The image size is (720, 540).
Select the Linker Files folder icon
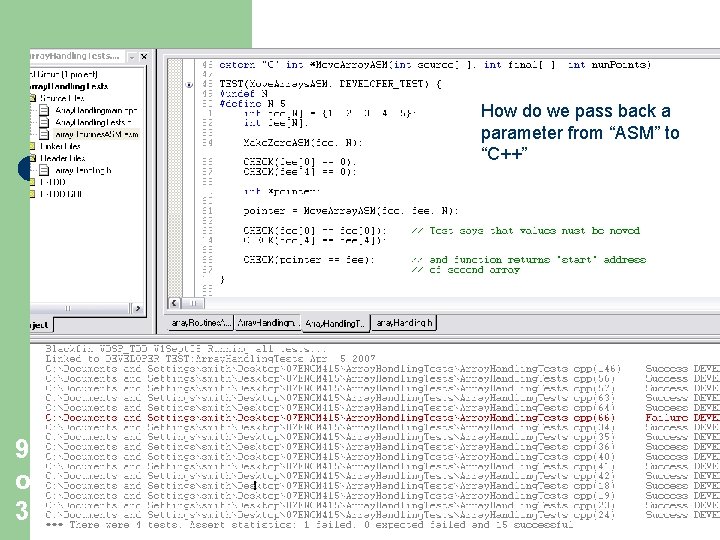click(33, 146)
